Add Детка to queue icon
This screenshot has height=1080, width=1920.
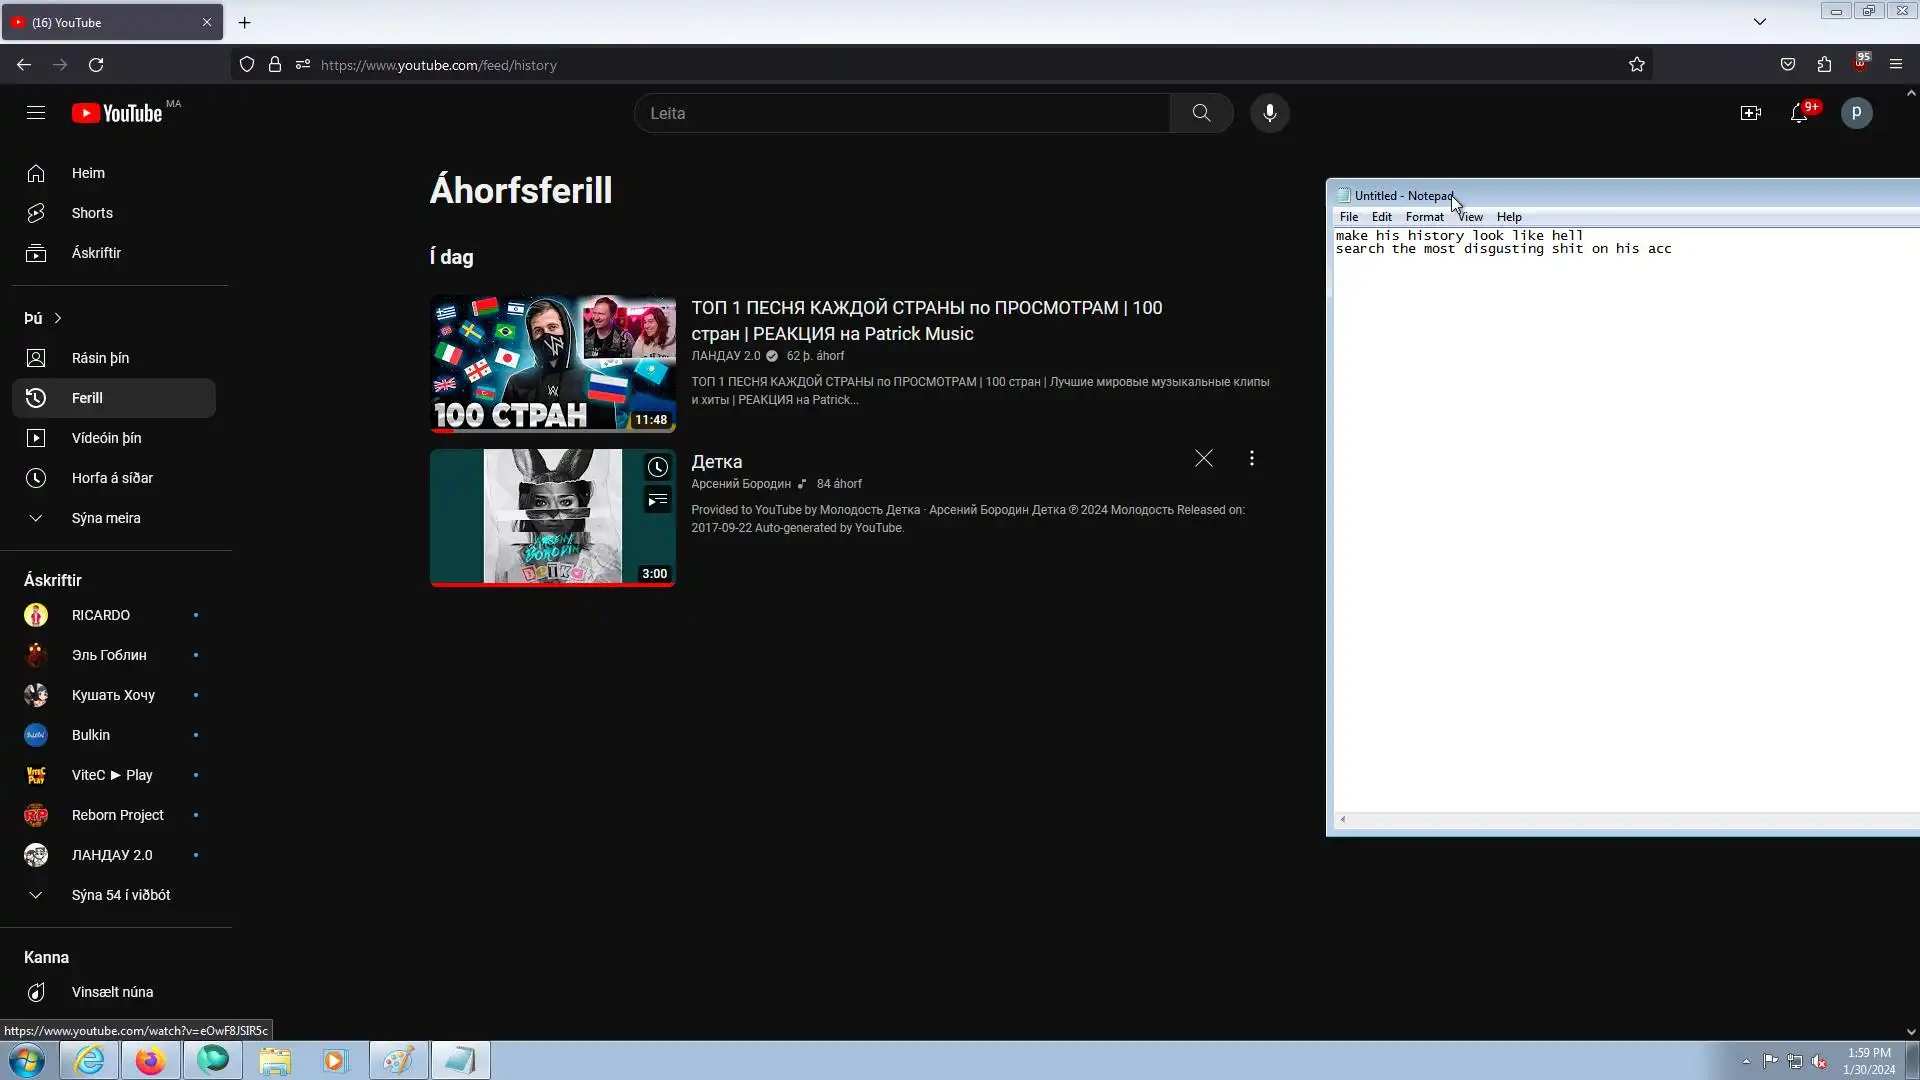point(657,500)
